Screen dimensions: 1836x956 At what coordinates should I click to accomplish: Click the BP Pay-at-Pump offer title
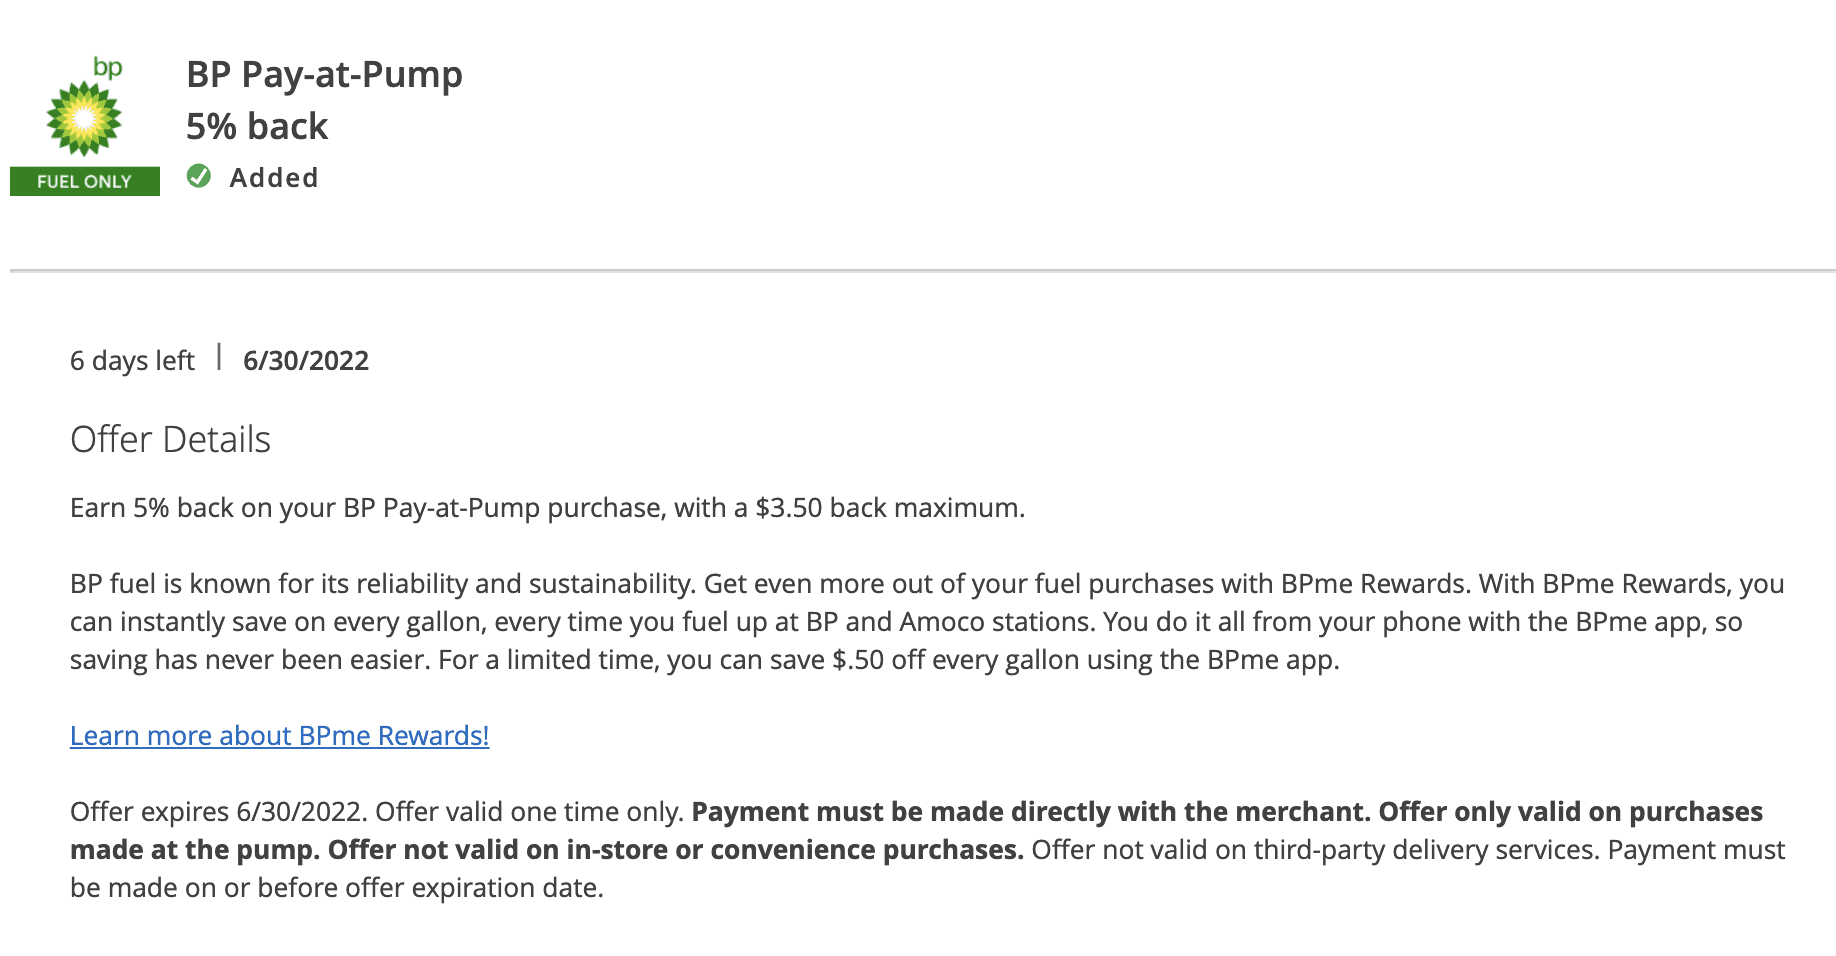(x=324, y=75)
